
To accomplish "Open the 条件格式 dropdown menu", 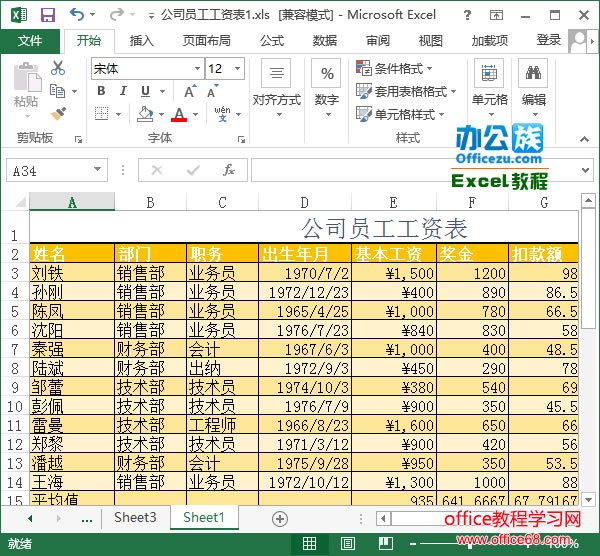I will [395, 68].
